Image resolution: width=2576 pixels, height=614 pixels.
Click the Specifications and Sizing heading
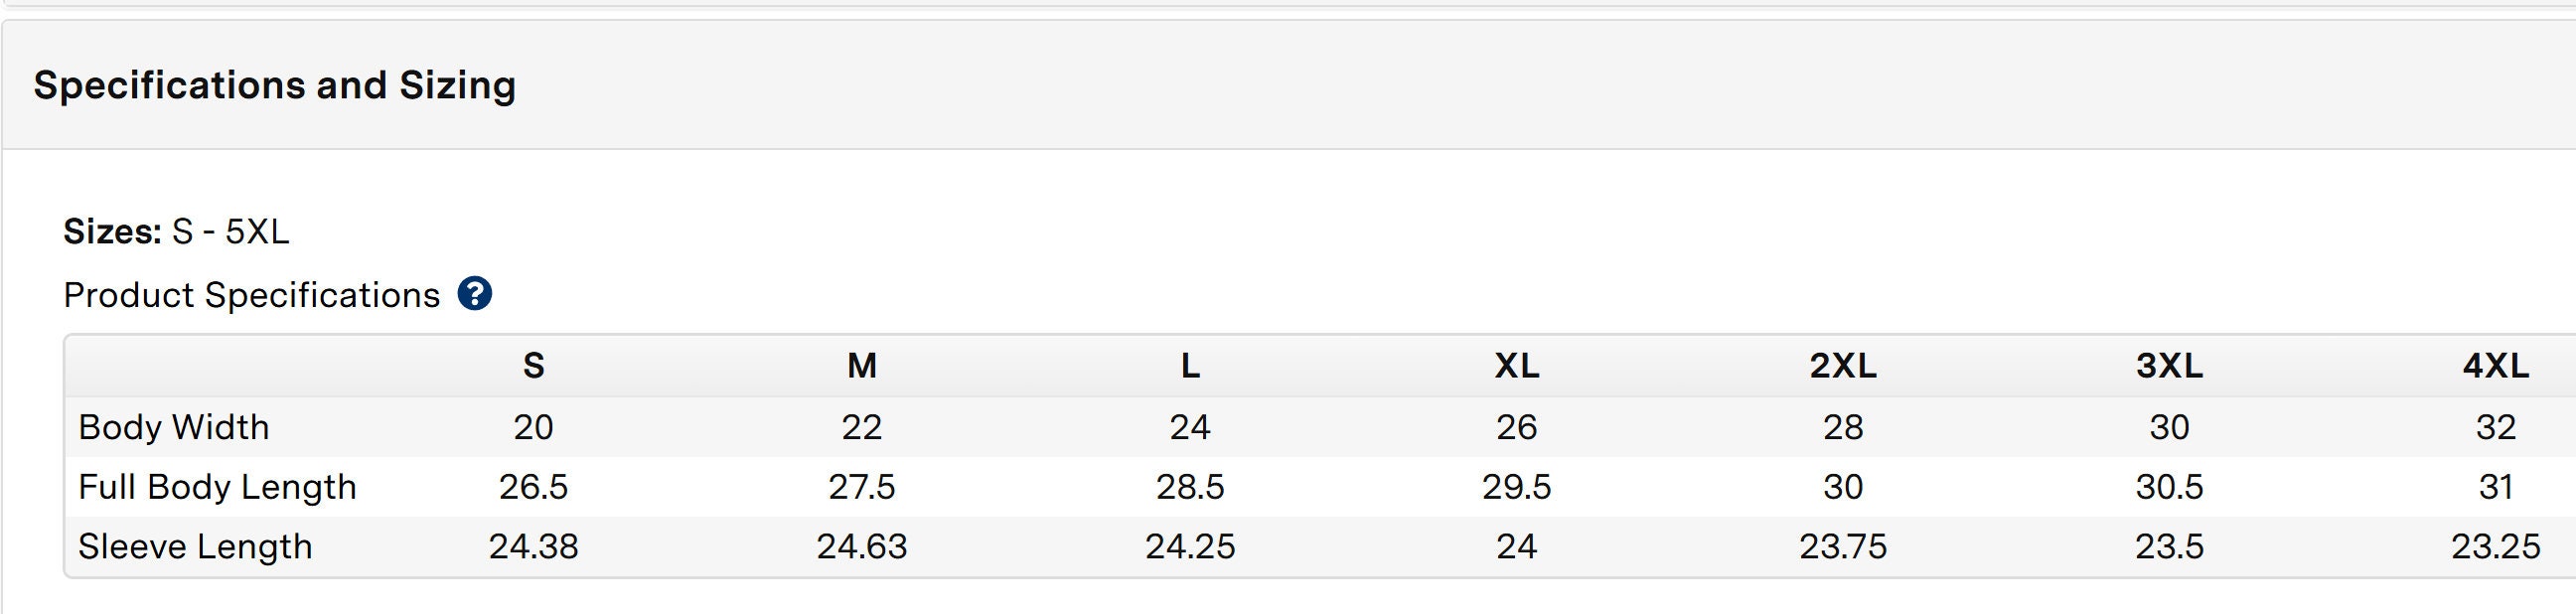coord(275,85)
